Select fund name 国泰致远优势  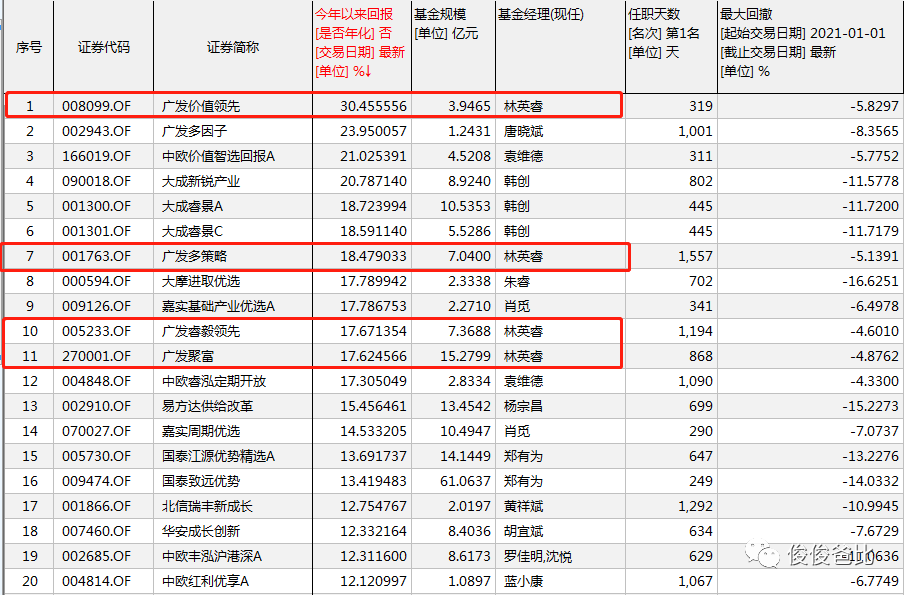point(201,481)
